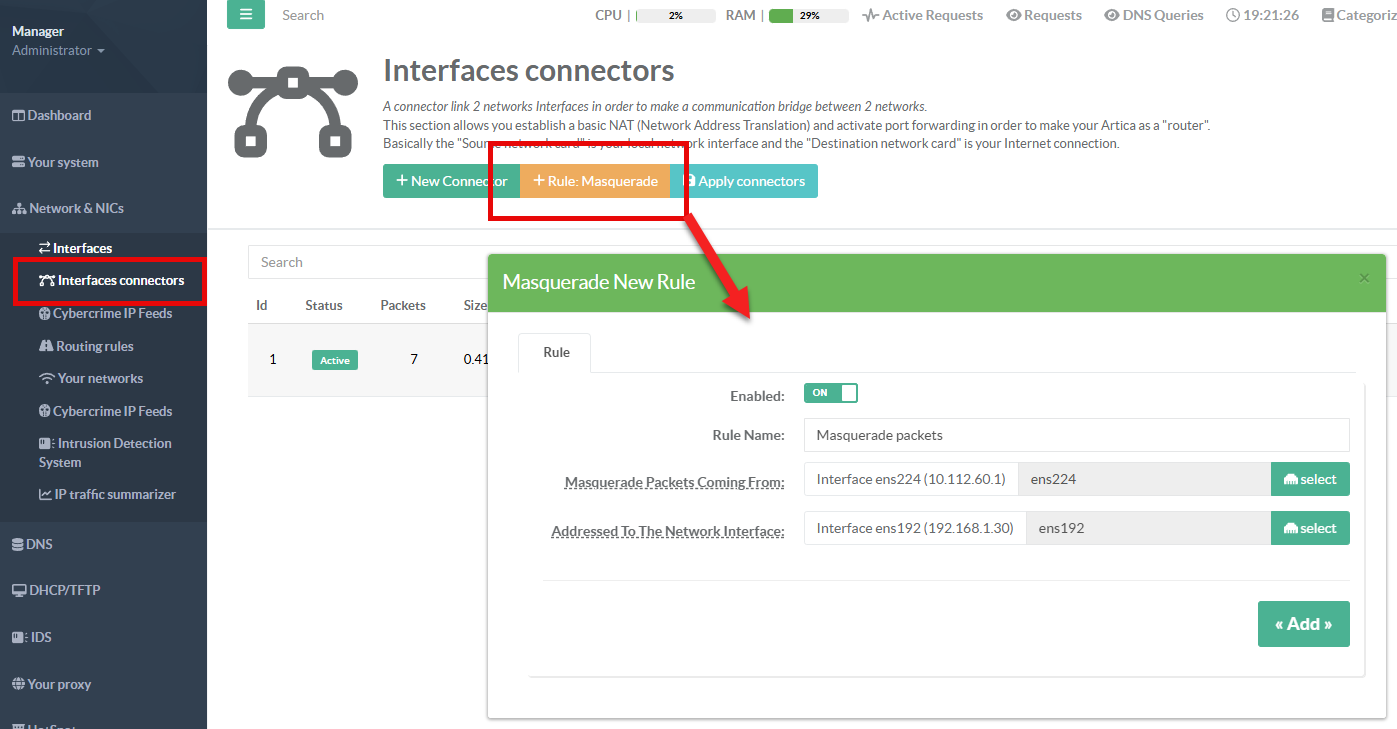The image size is (1397, 729).
Task: Open Routing rules page
Action: coord(95,346)
